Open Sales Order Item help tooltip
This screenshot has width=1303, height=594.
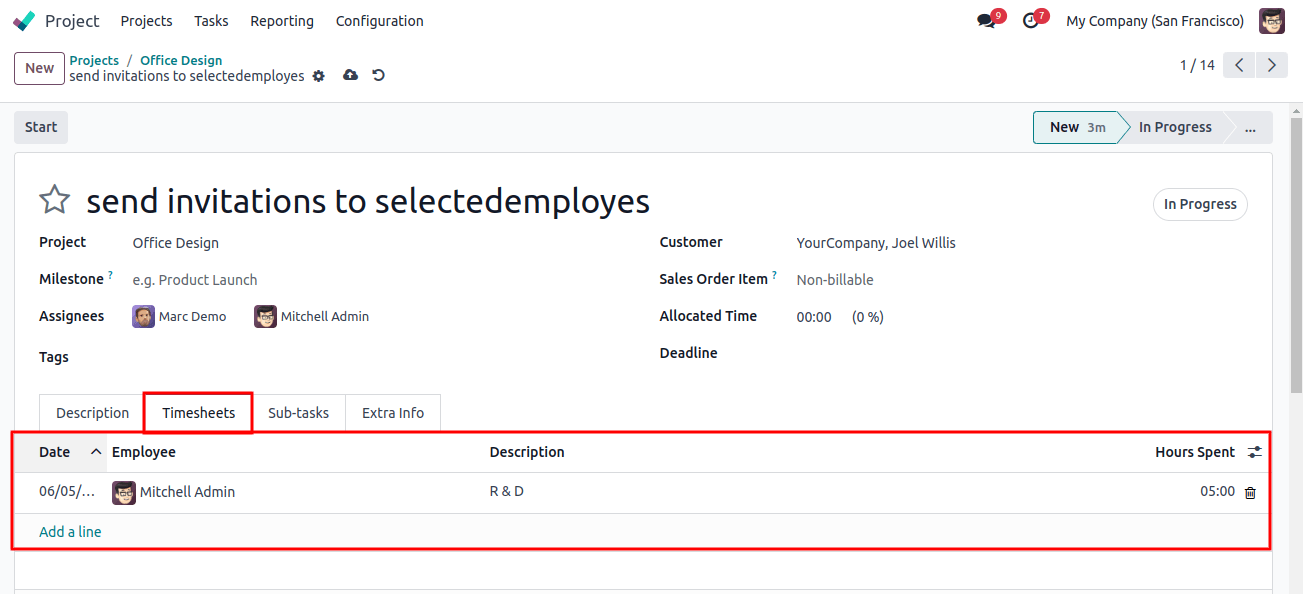(774, 275)
